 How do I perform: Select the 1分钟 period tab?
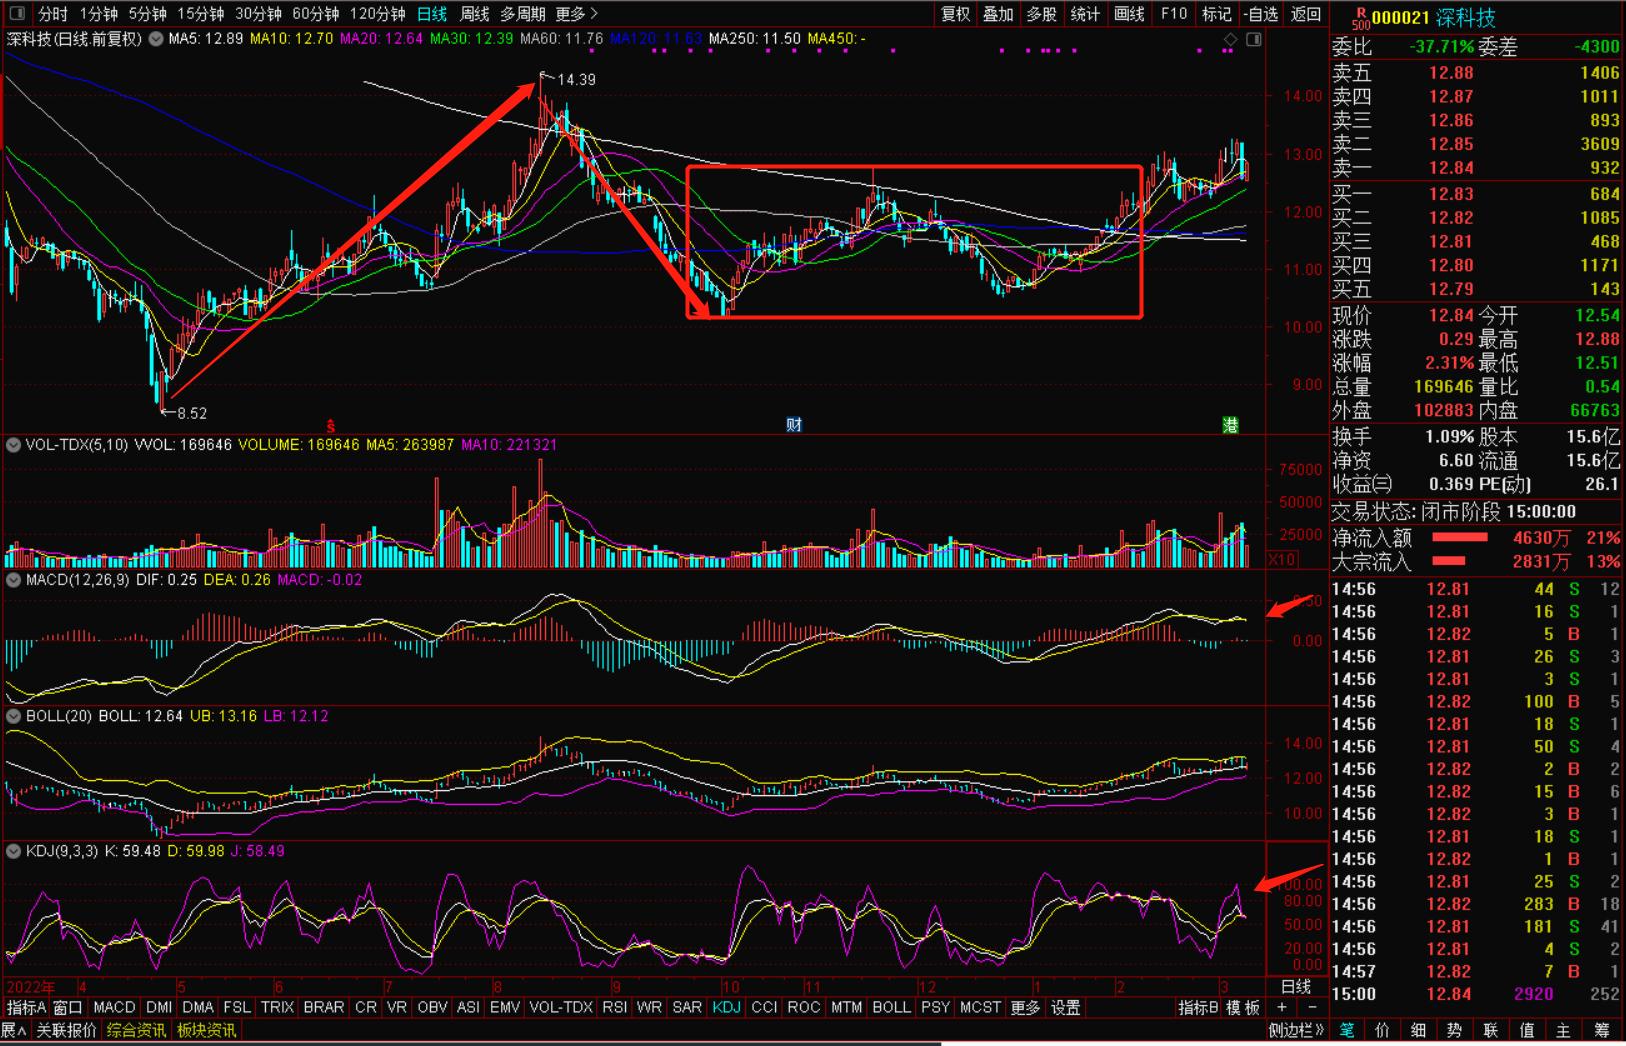(99, 14)
